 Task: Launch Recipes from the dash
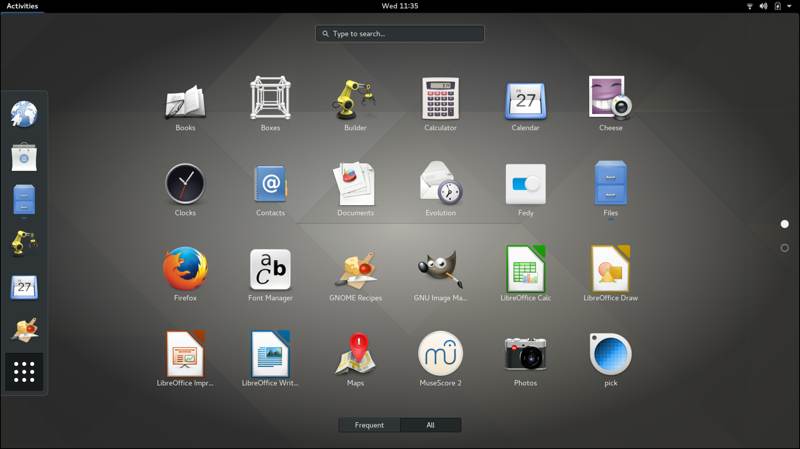pos(24,329)
